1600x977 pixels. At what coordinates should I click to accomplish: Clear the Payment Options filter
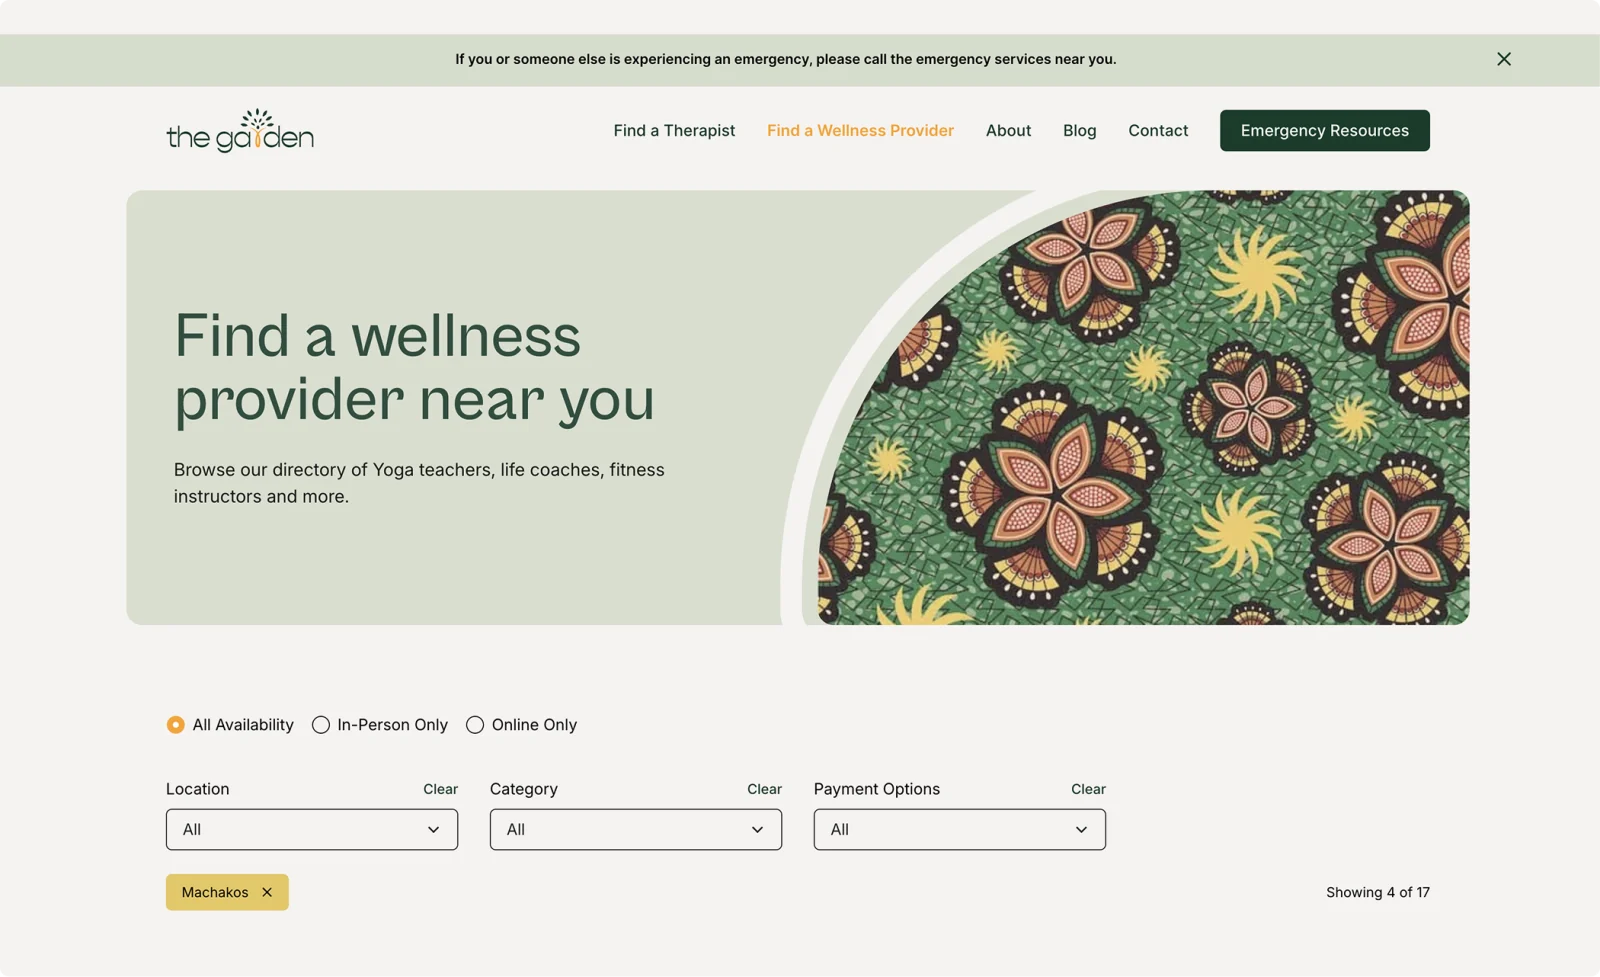(x=1088, y=789)
